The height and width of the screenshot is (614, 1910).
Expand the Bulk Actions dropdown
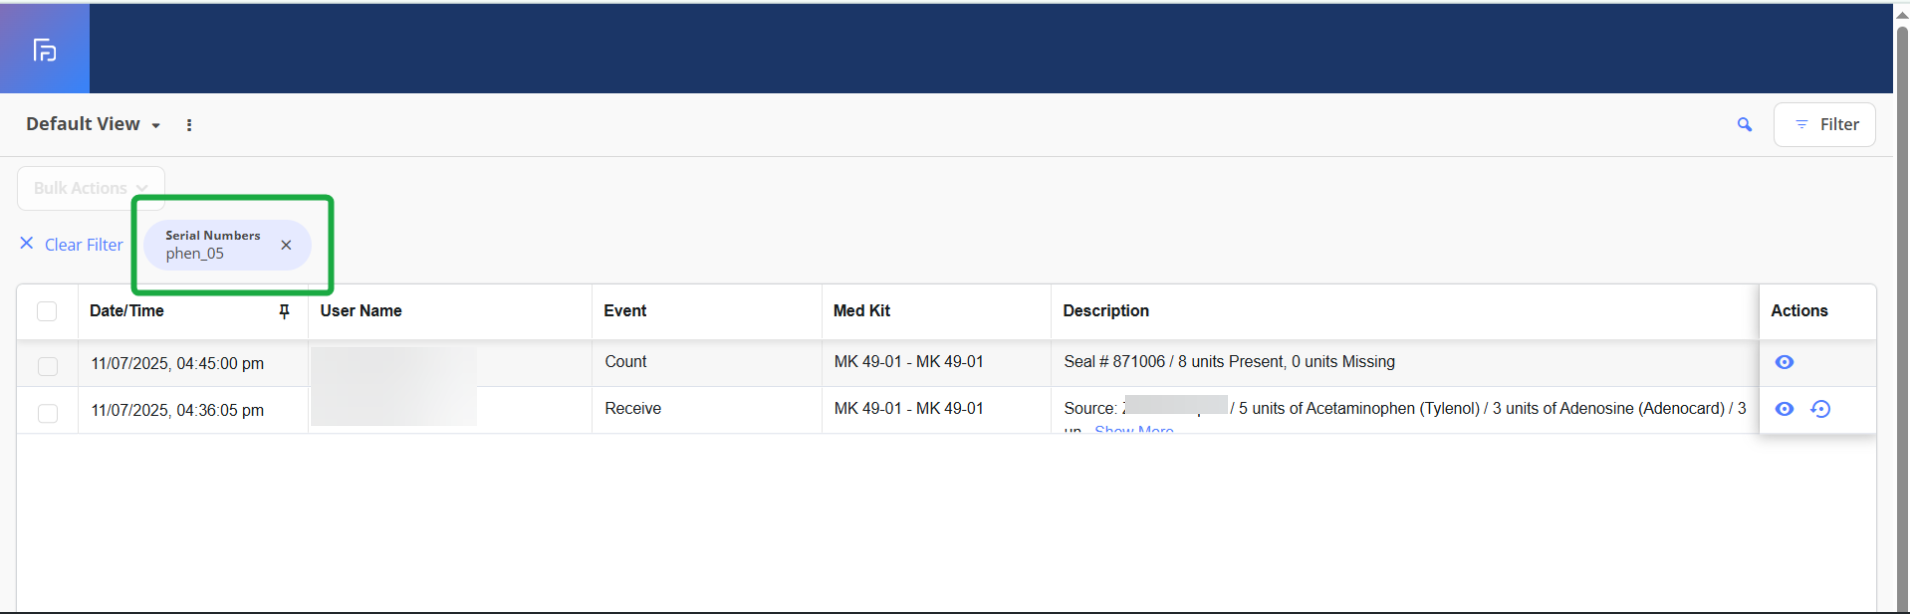pyautogui.click(x=91, y=188)
